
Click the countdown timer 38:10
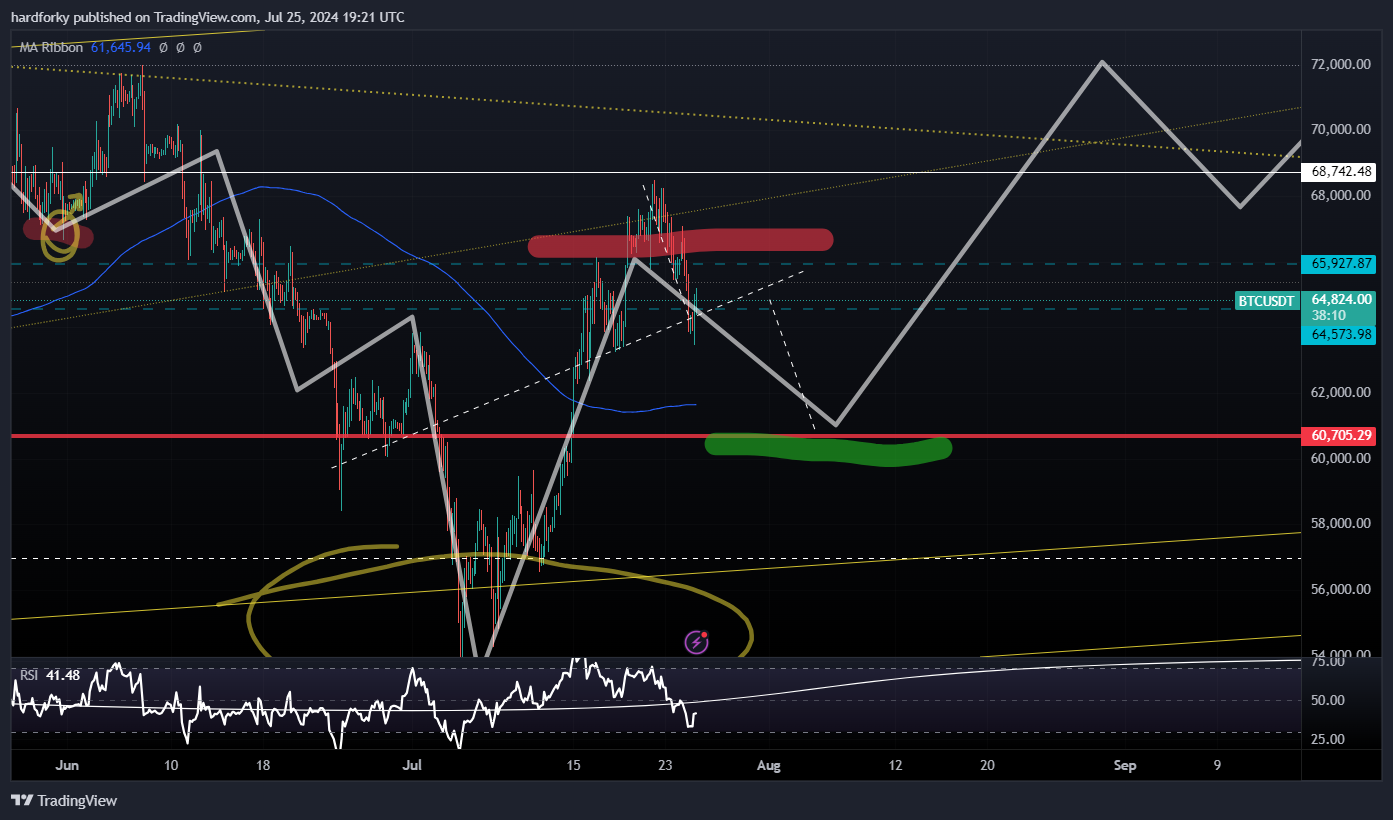click(x=1326, y=314)
